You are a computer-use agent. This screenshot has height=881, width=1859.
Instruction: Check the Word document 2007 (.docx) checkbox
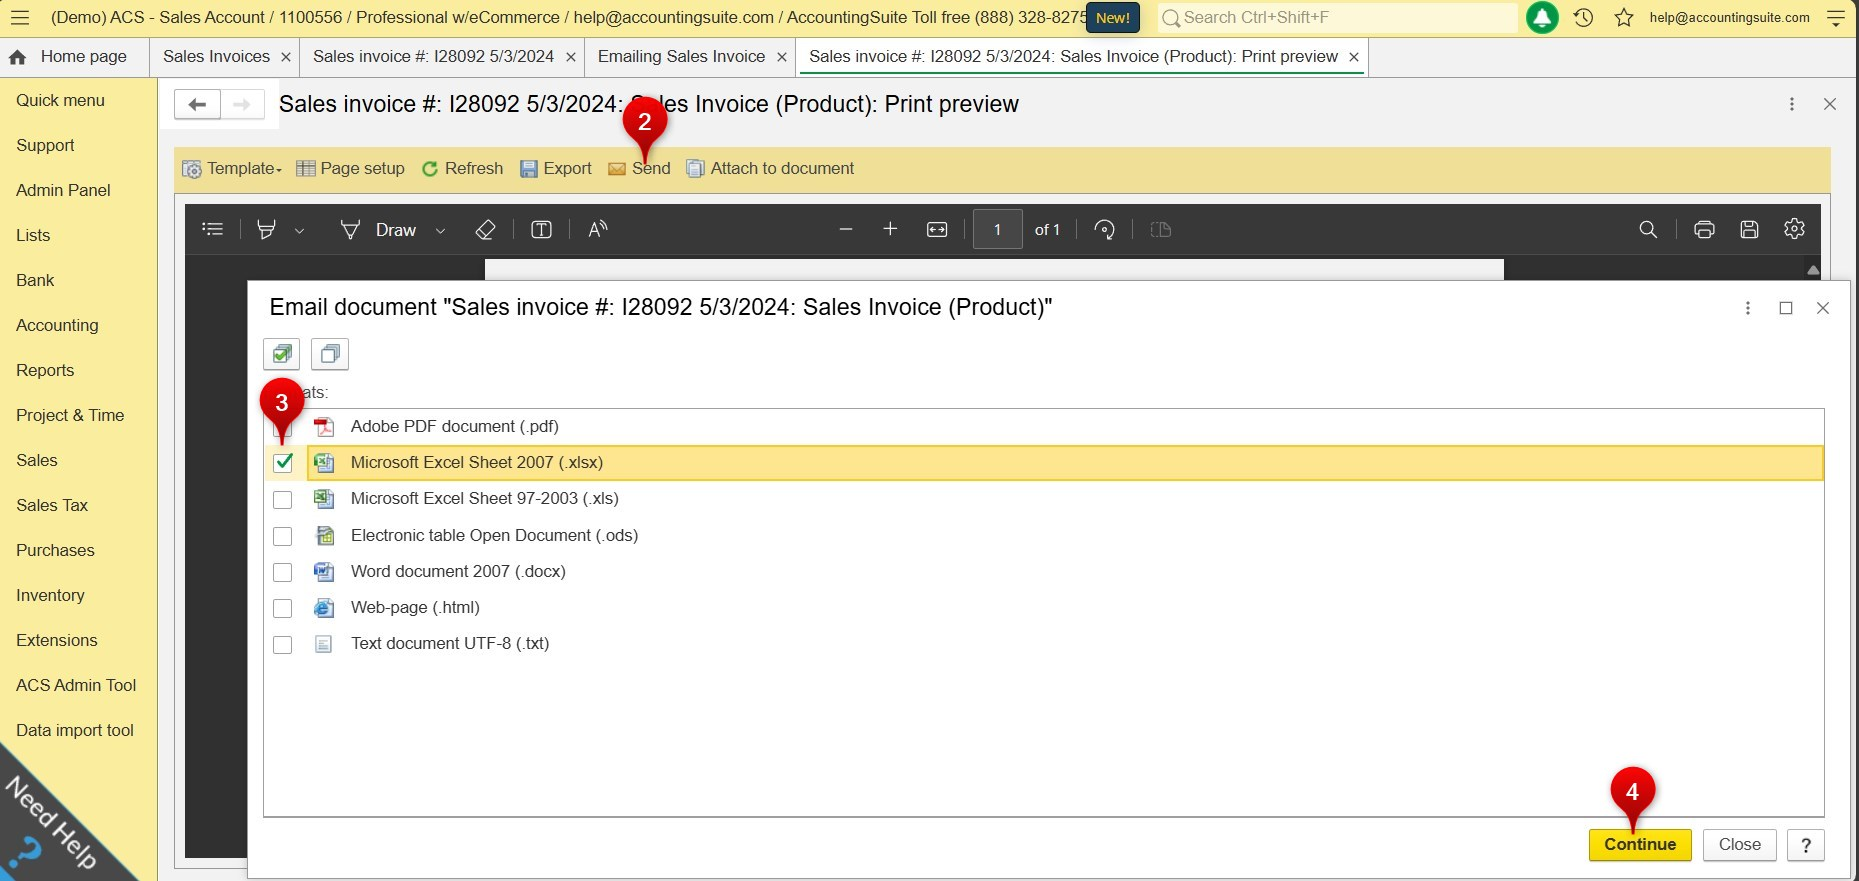point(283,572)
